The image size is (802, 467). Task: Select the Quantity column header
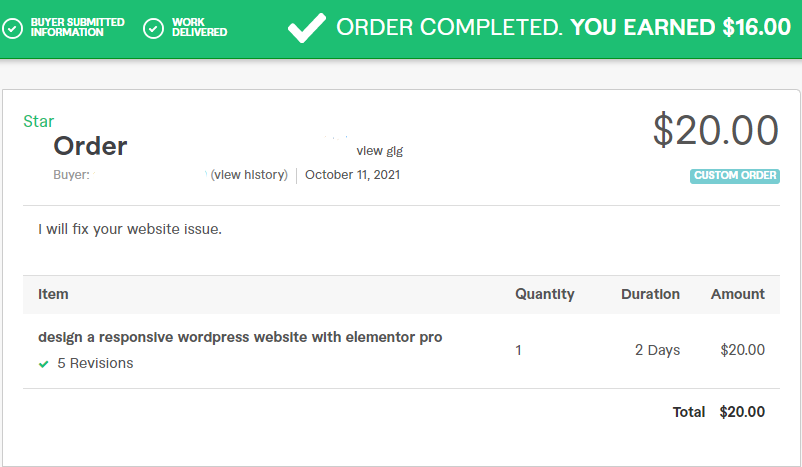(544, 294)
